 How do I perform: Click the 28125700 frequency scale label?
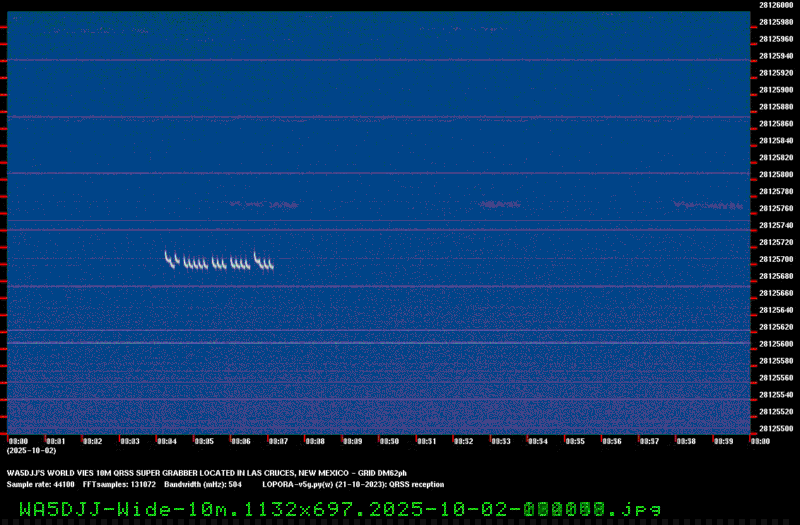[776, 259]
